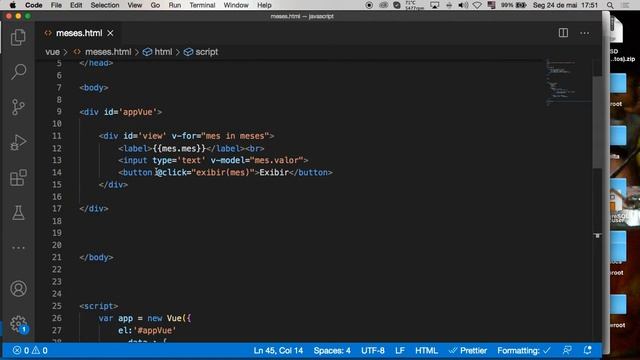Click the v-for="mes in meses" line
This screenshot has height=360, width=640.
[x=187, y=136]
